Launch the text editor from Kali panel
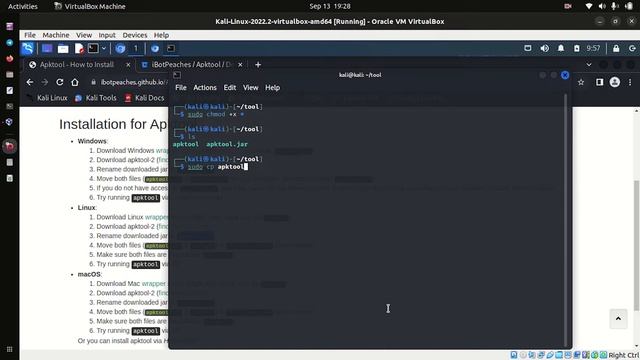The height and width of the screenshot is (360, 640). [79, 49]
